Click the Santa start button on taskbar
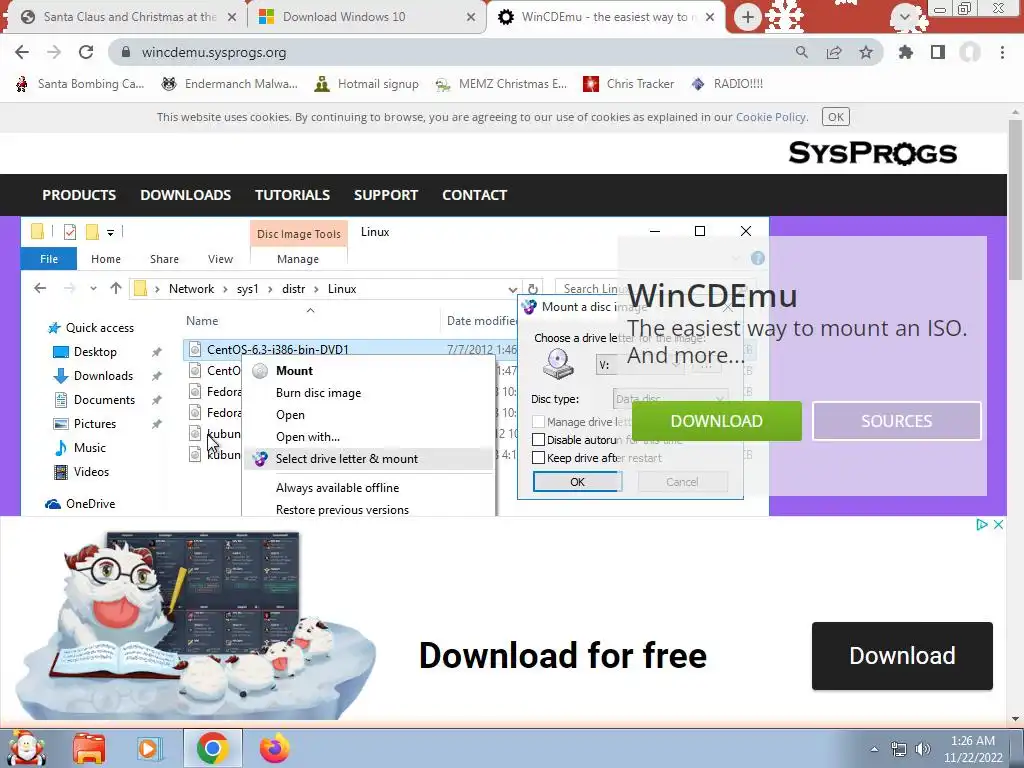The width and height of the screenshot is (1024, 768). click(x=26, y=748)
